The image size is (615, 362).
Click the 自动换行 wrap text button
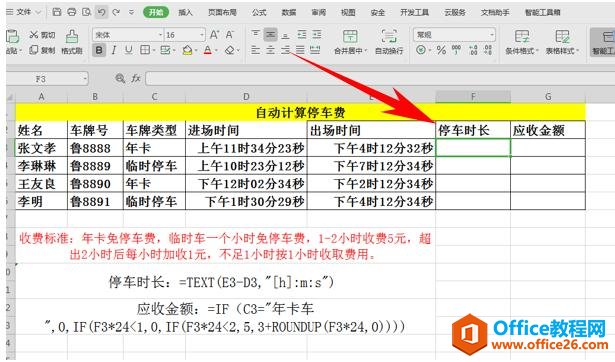pyautogui.click(x=389, y=42)
